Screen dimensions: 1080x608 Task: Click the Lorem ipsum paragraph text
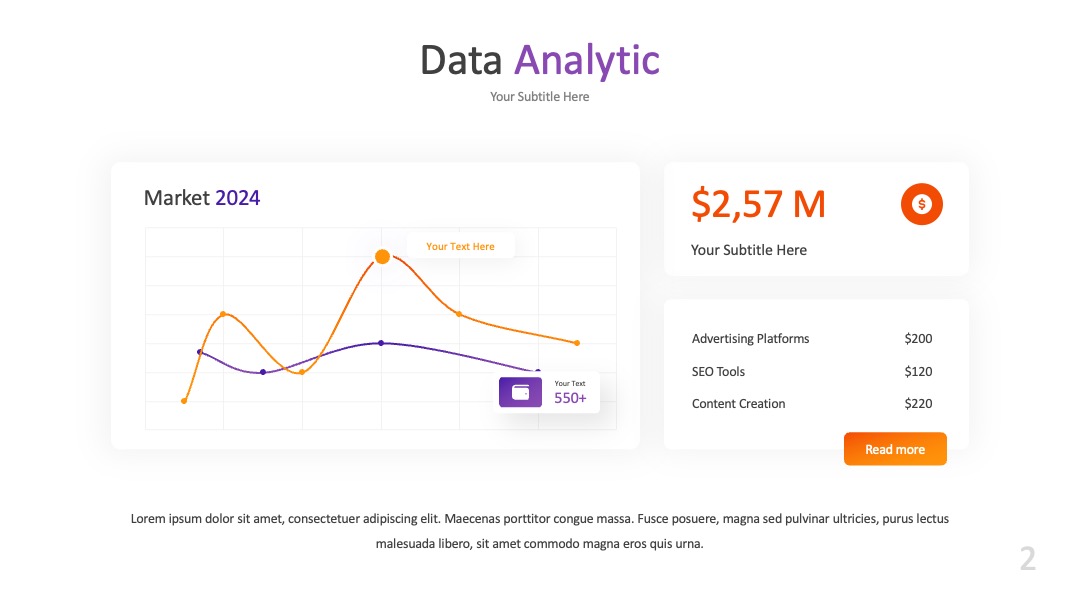coord(539,531)
